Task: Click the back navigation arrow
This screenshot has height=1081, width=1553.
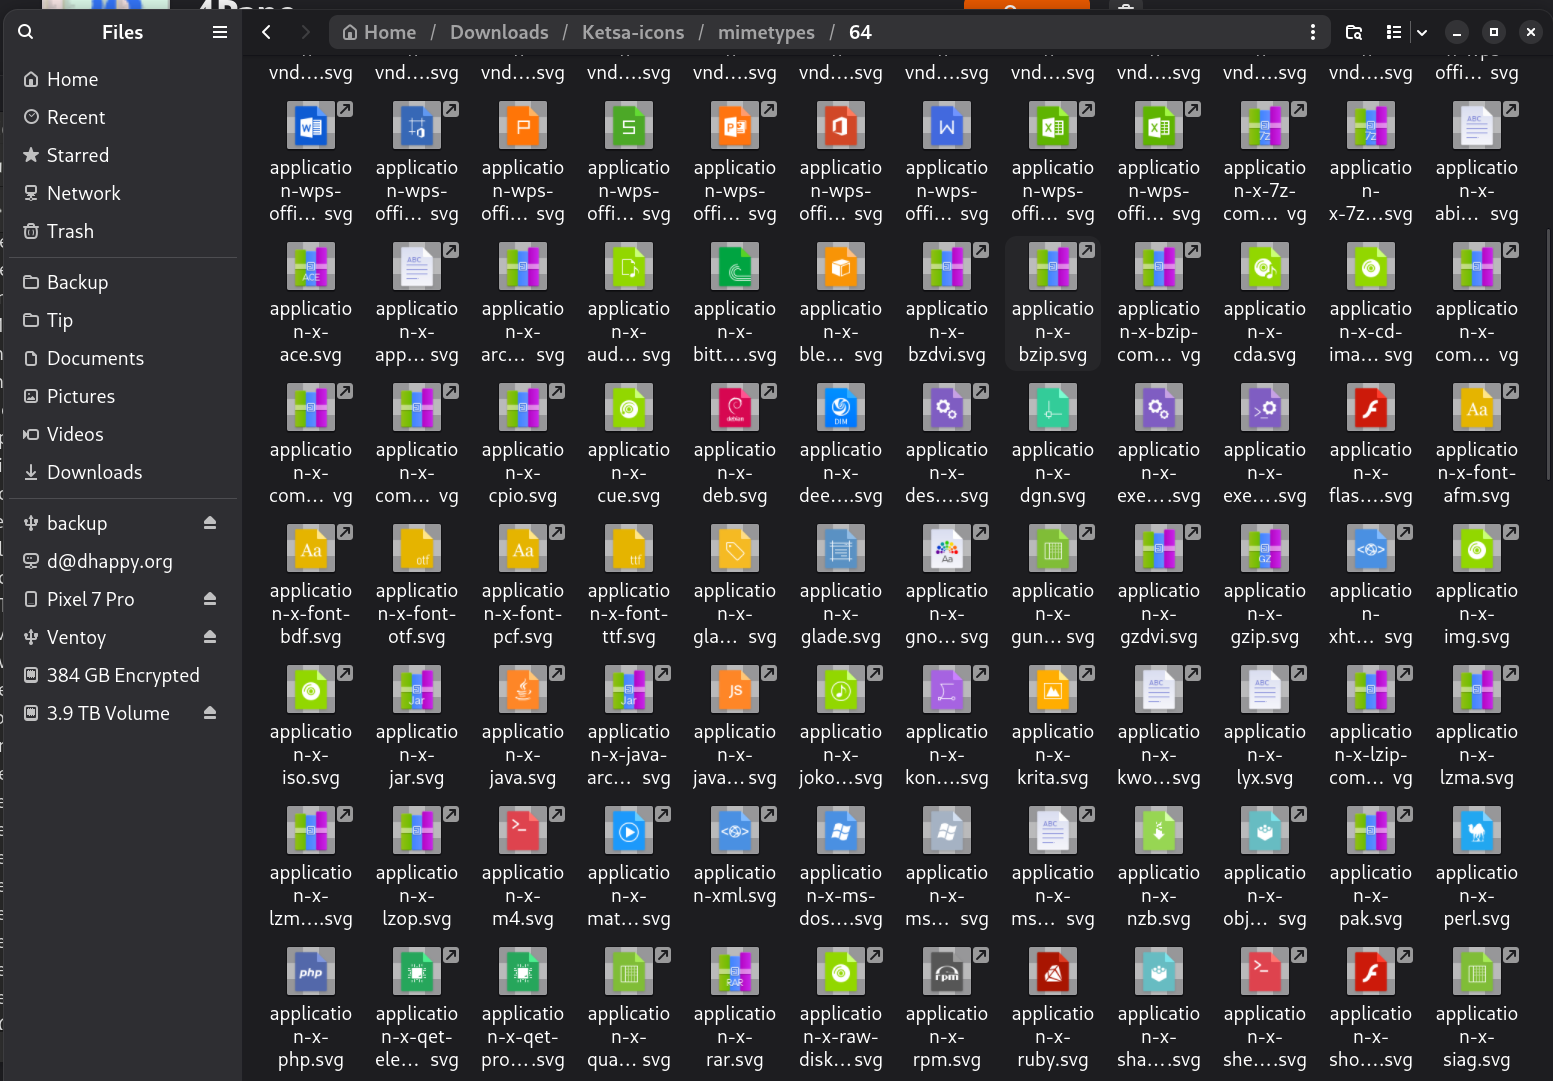Action: click(266, 32)
